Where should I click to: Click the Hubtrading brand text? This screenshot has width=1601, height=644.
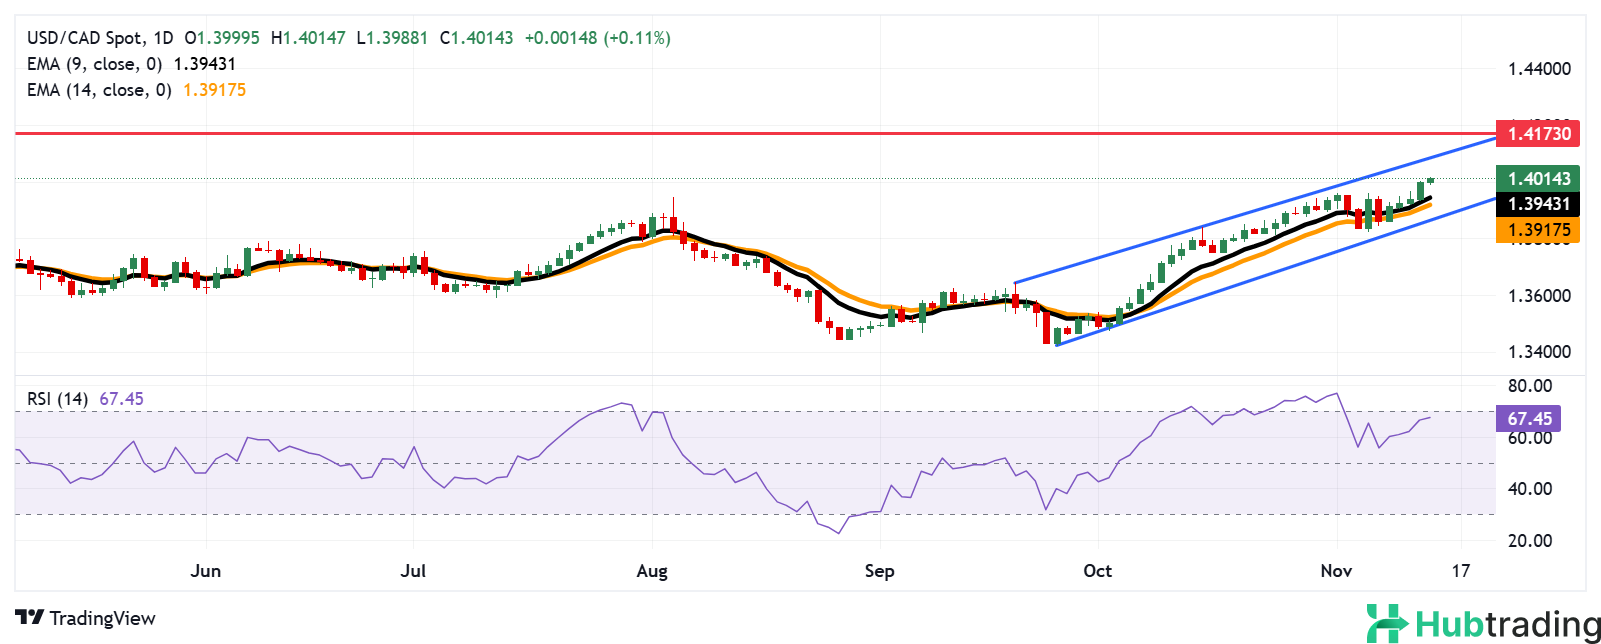click(1507, 624)
